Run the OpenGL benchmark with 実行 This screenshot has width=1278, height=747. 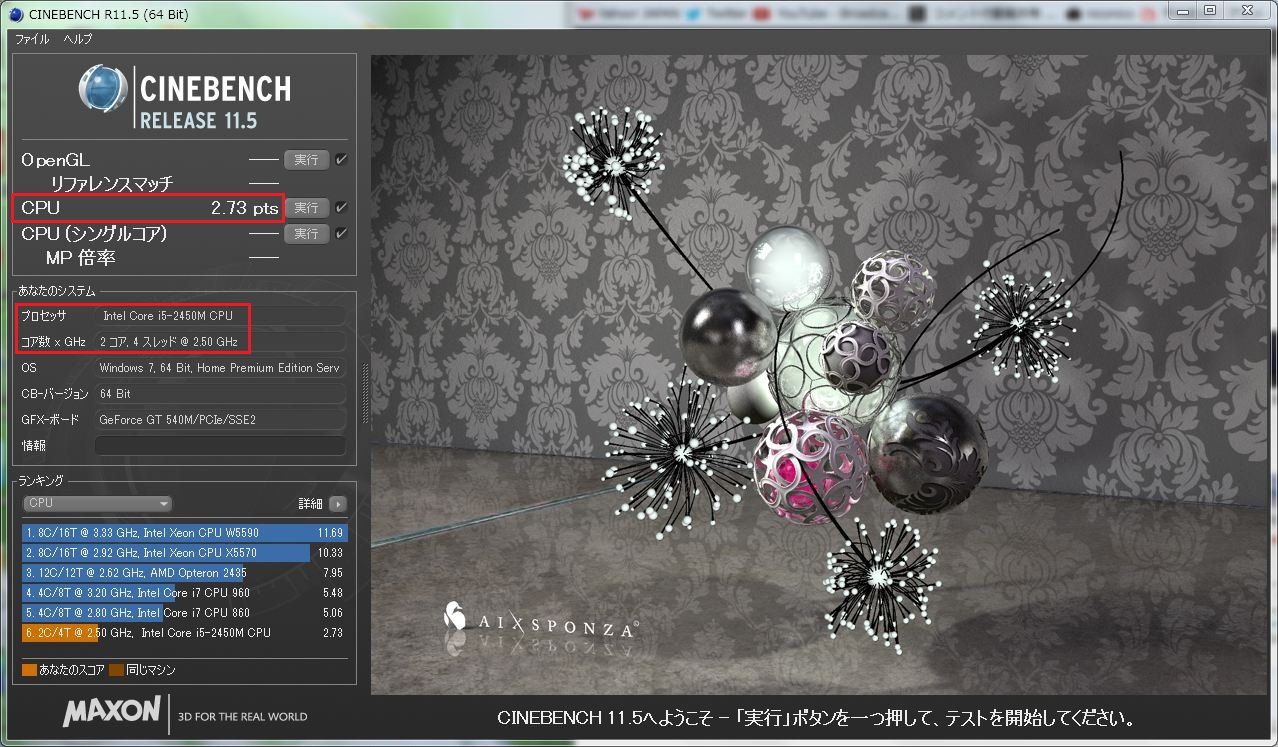pyautogui.click(x=306, y=160)
